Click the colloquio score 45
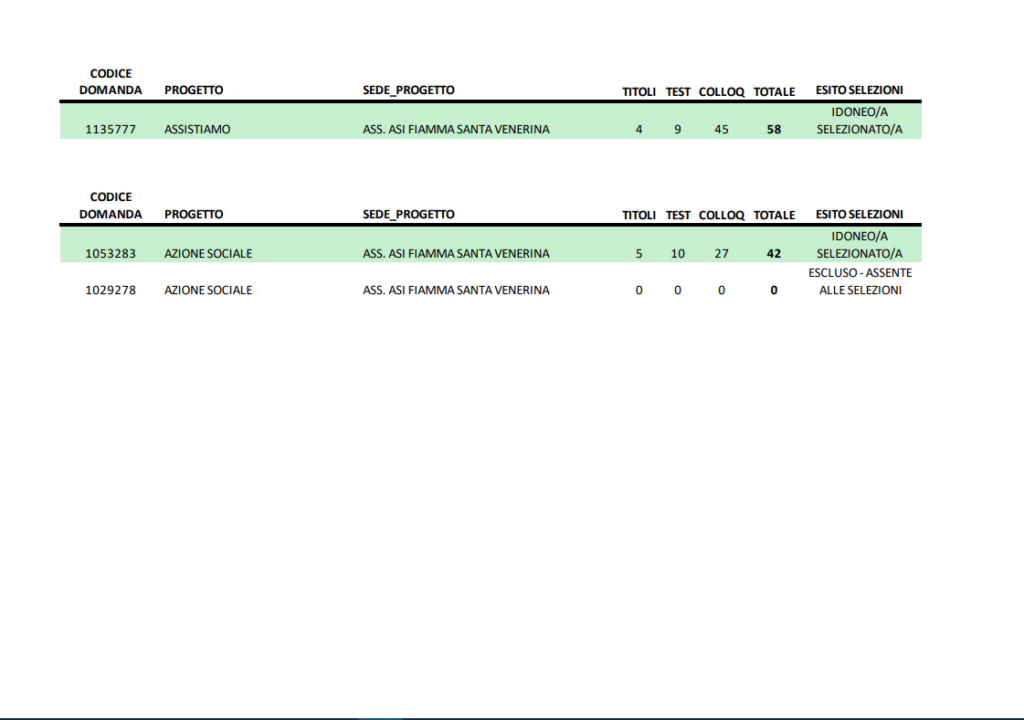Viewport: 1024px width, 720px height. point(721,129)
